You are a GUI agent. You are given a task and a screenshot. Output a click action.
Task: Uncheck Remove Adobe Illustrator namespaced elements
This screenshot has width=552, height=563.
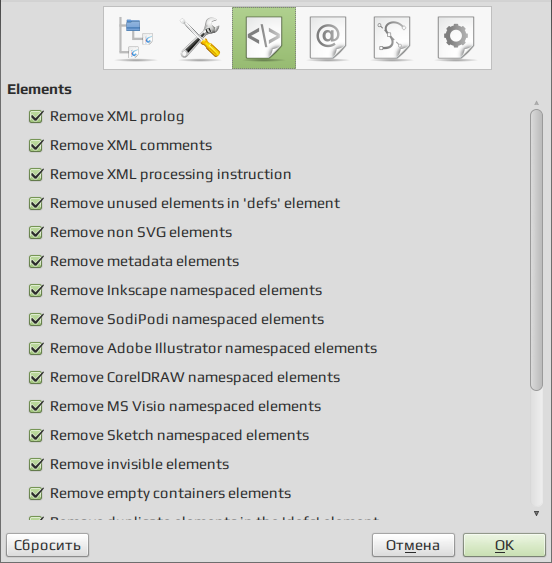36,349
